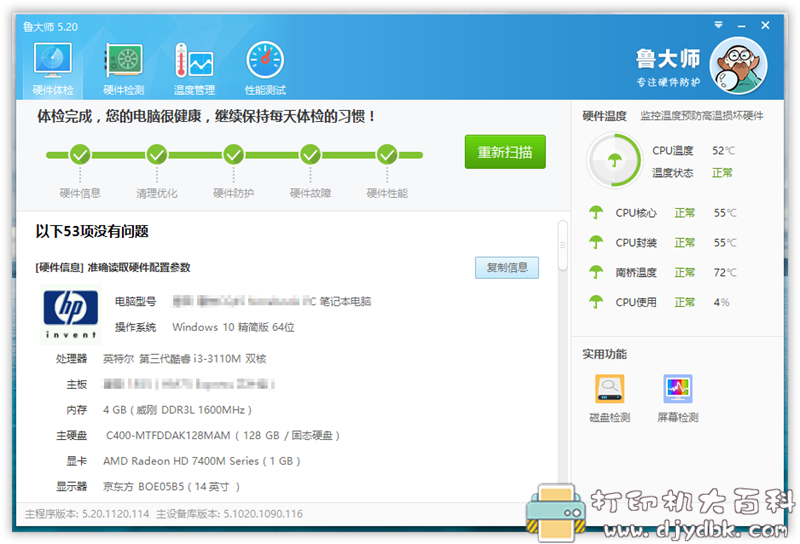
Task: Click the 鲁大师 avatar portrait
Action: pos(738,66)
